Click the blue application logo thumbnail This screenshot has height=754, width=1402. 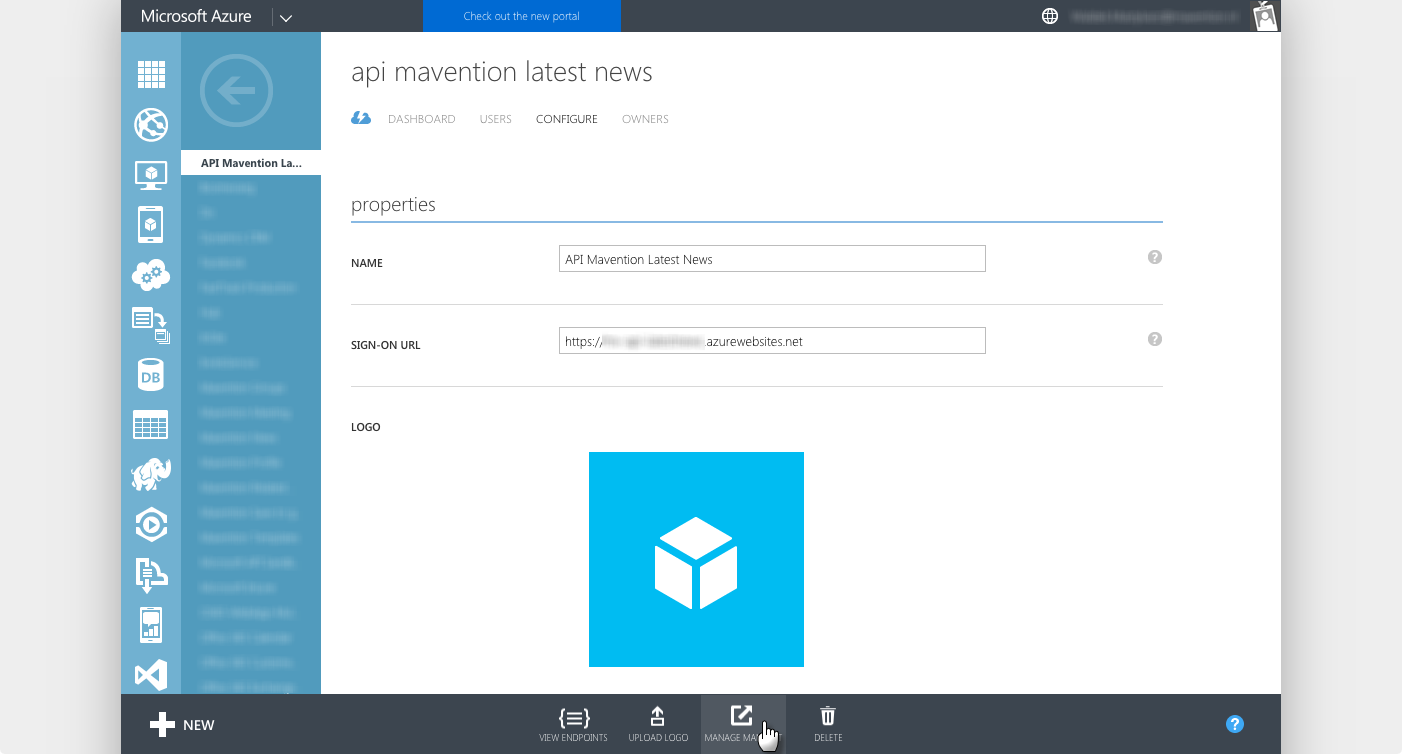coord(696,559)
